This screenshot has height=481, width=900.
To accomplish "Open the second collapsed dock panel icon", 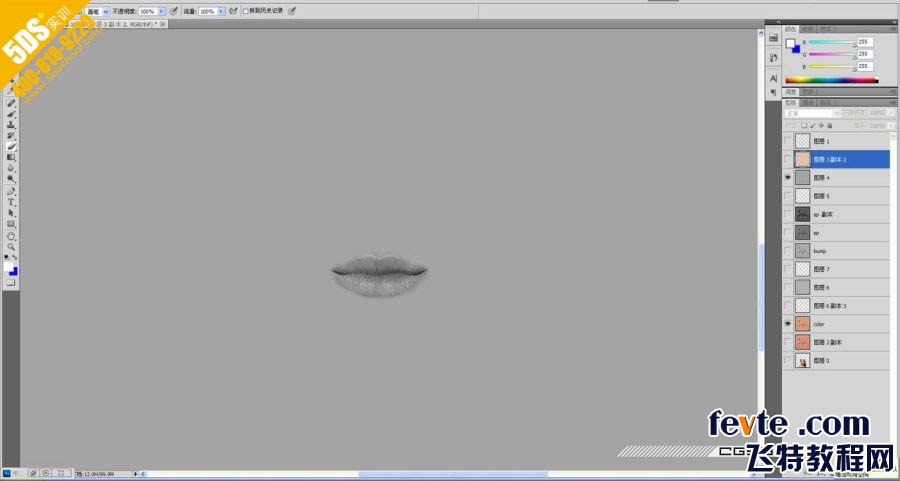I will click(773, 57).
